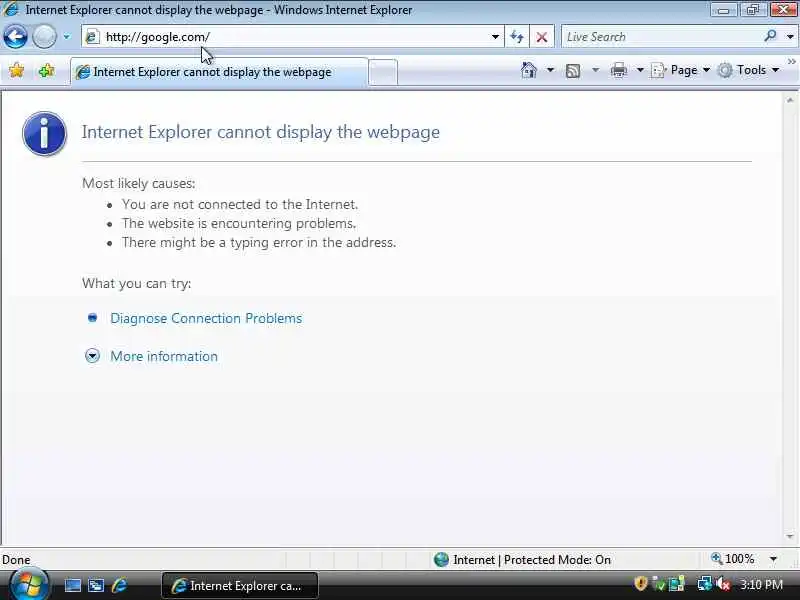Show more toolbar commands chevron
This screenshot has height=600, width=800.
pos(791,62)
